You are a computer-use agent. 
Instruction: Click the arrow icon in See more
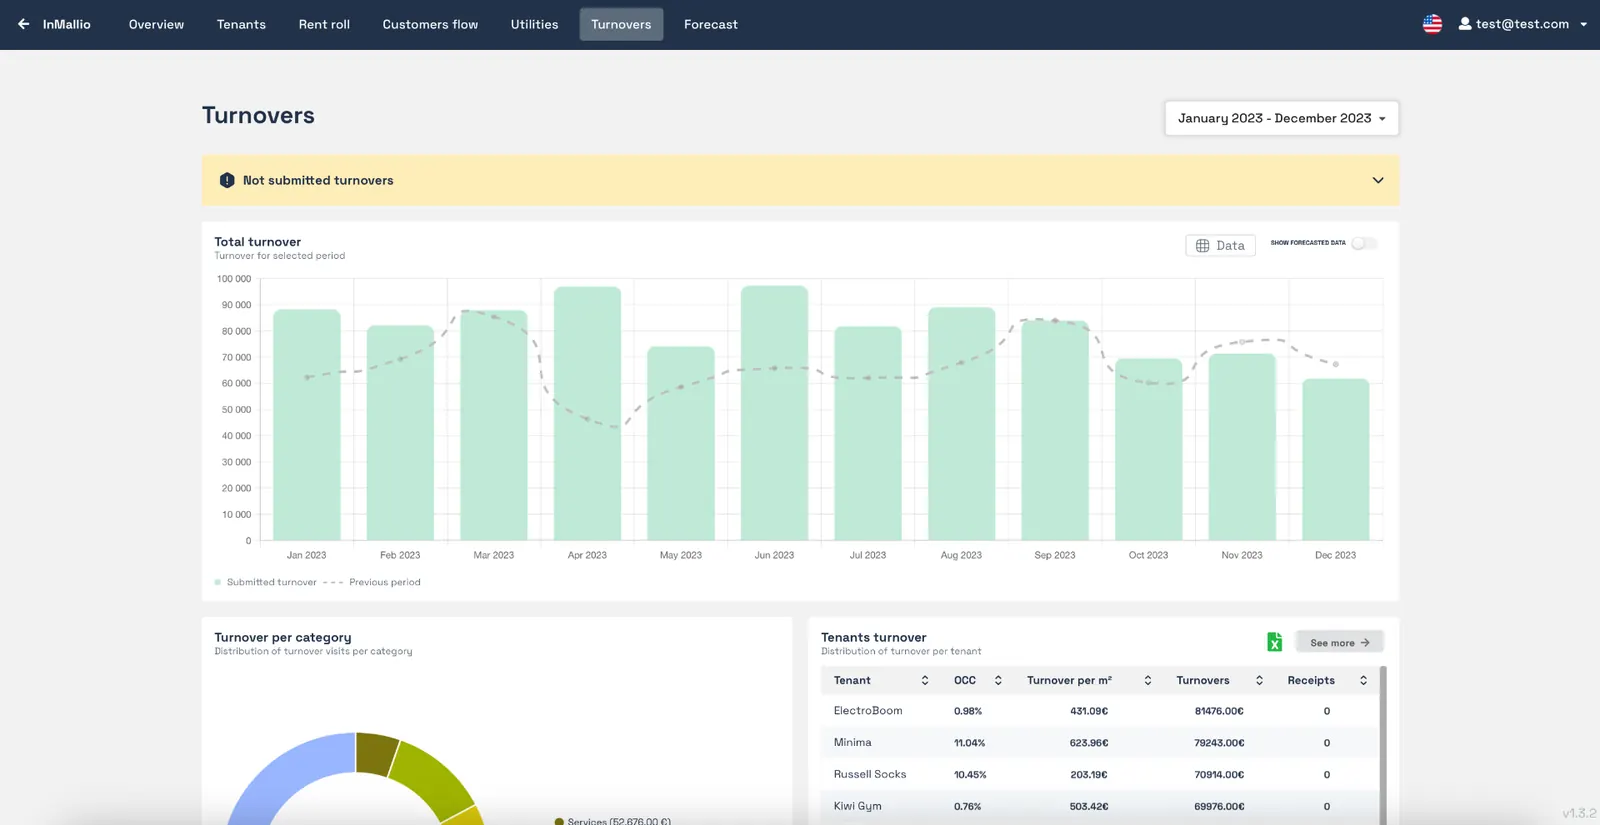tap(1365, 643)
